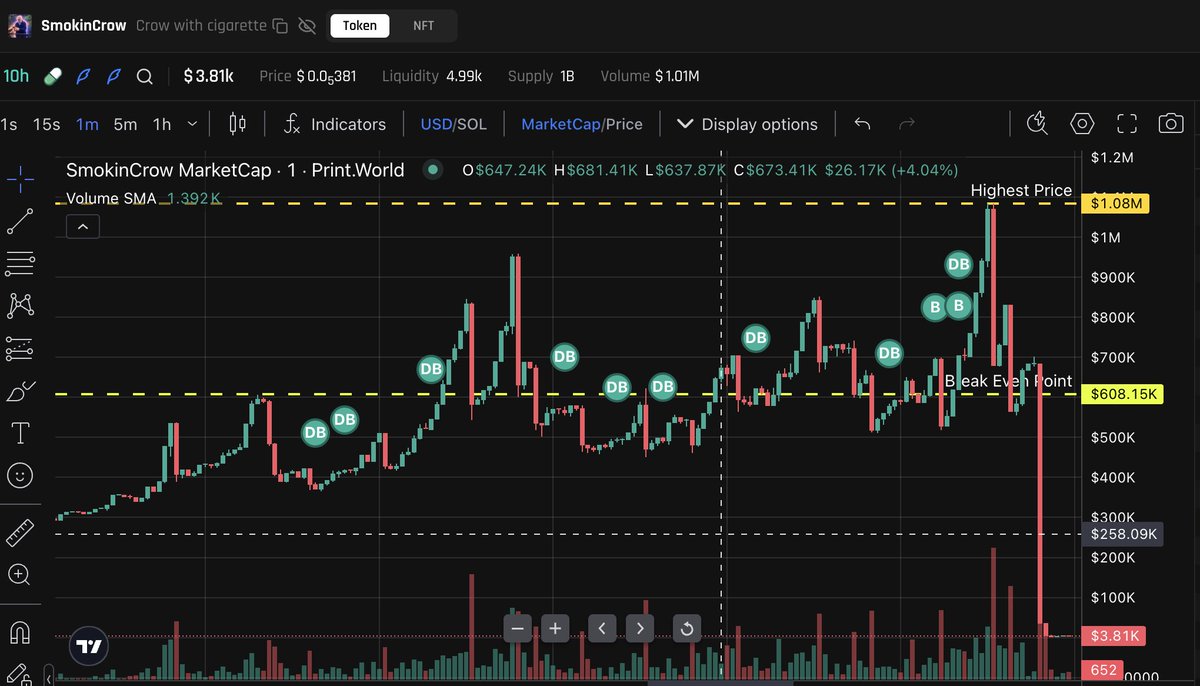Click the red $3.81K current price label

(x=1112, y=636)
